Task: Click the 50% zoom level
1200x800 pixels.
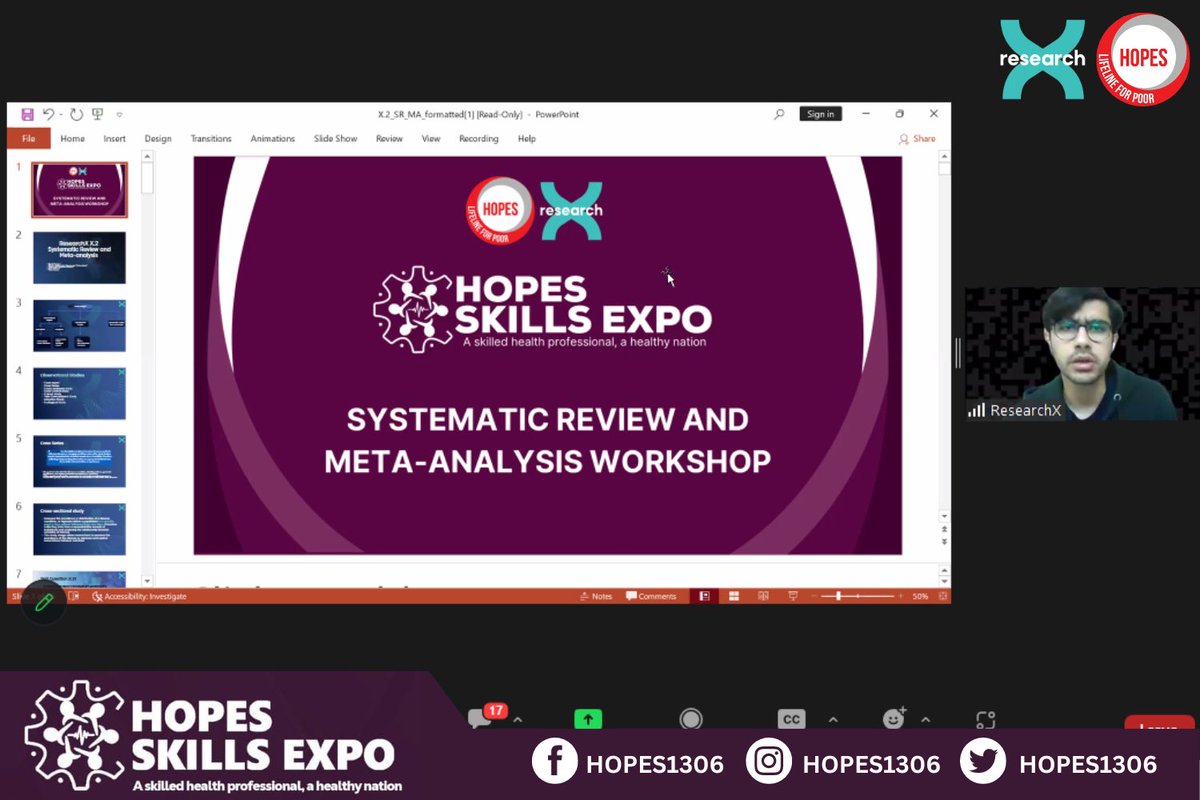Action: coord(920,596)
